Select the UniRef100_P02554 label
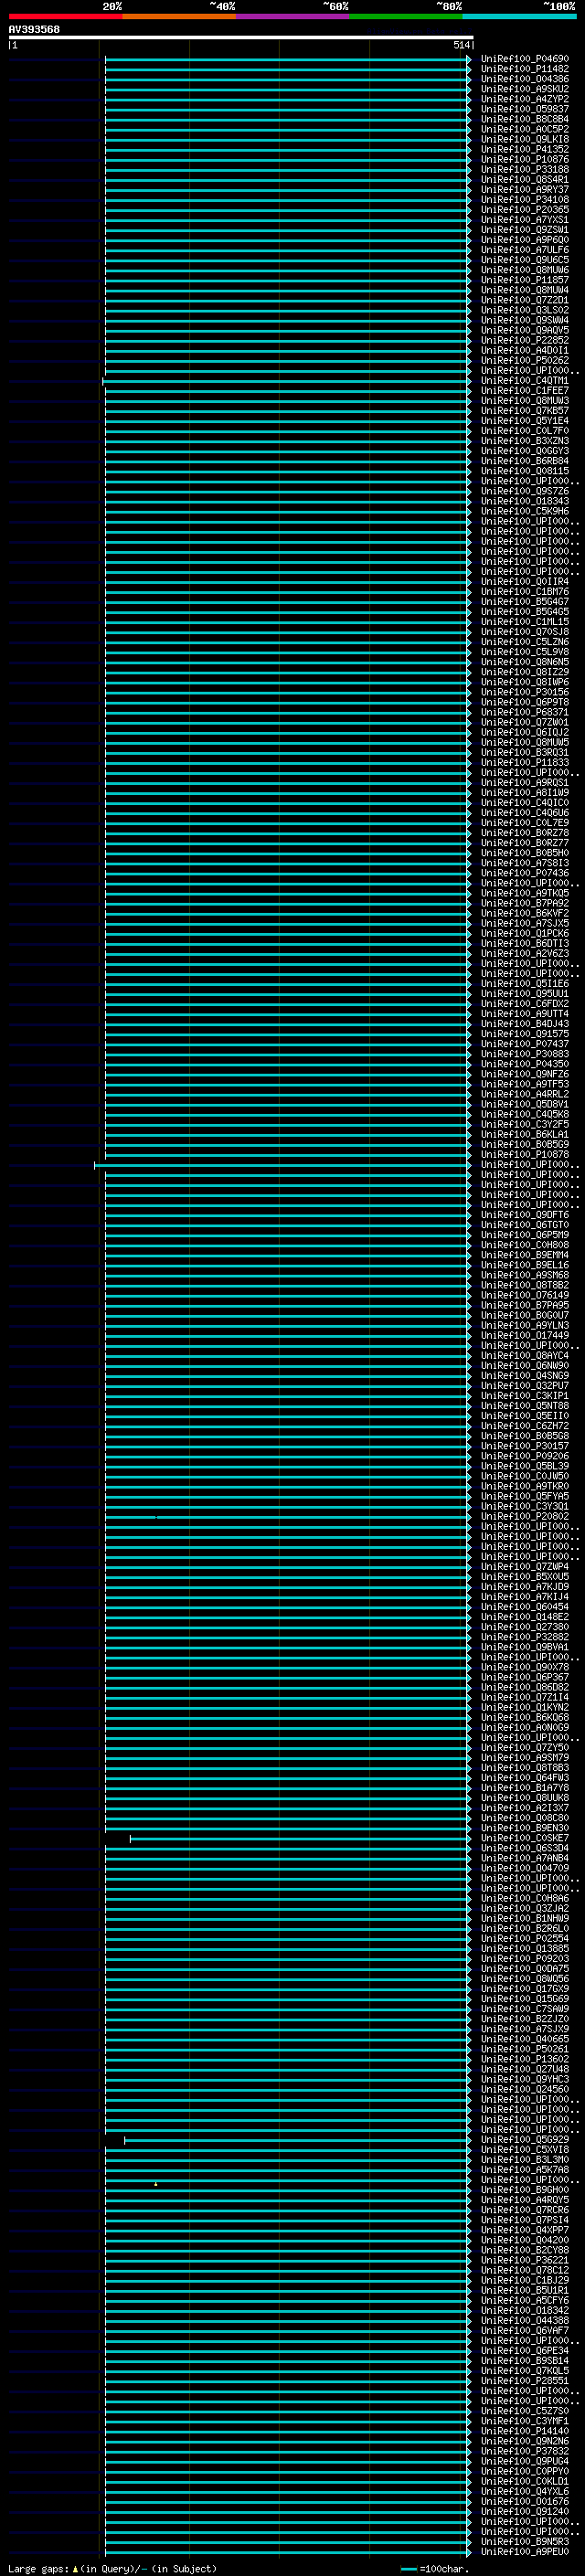The width and height of the screenshot is (585, 2576). pos(524,1938)
